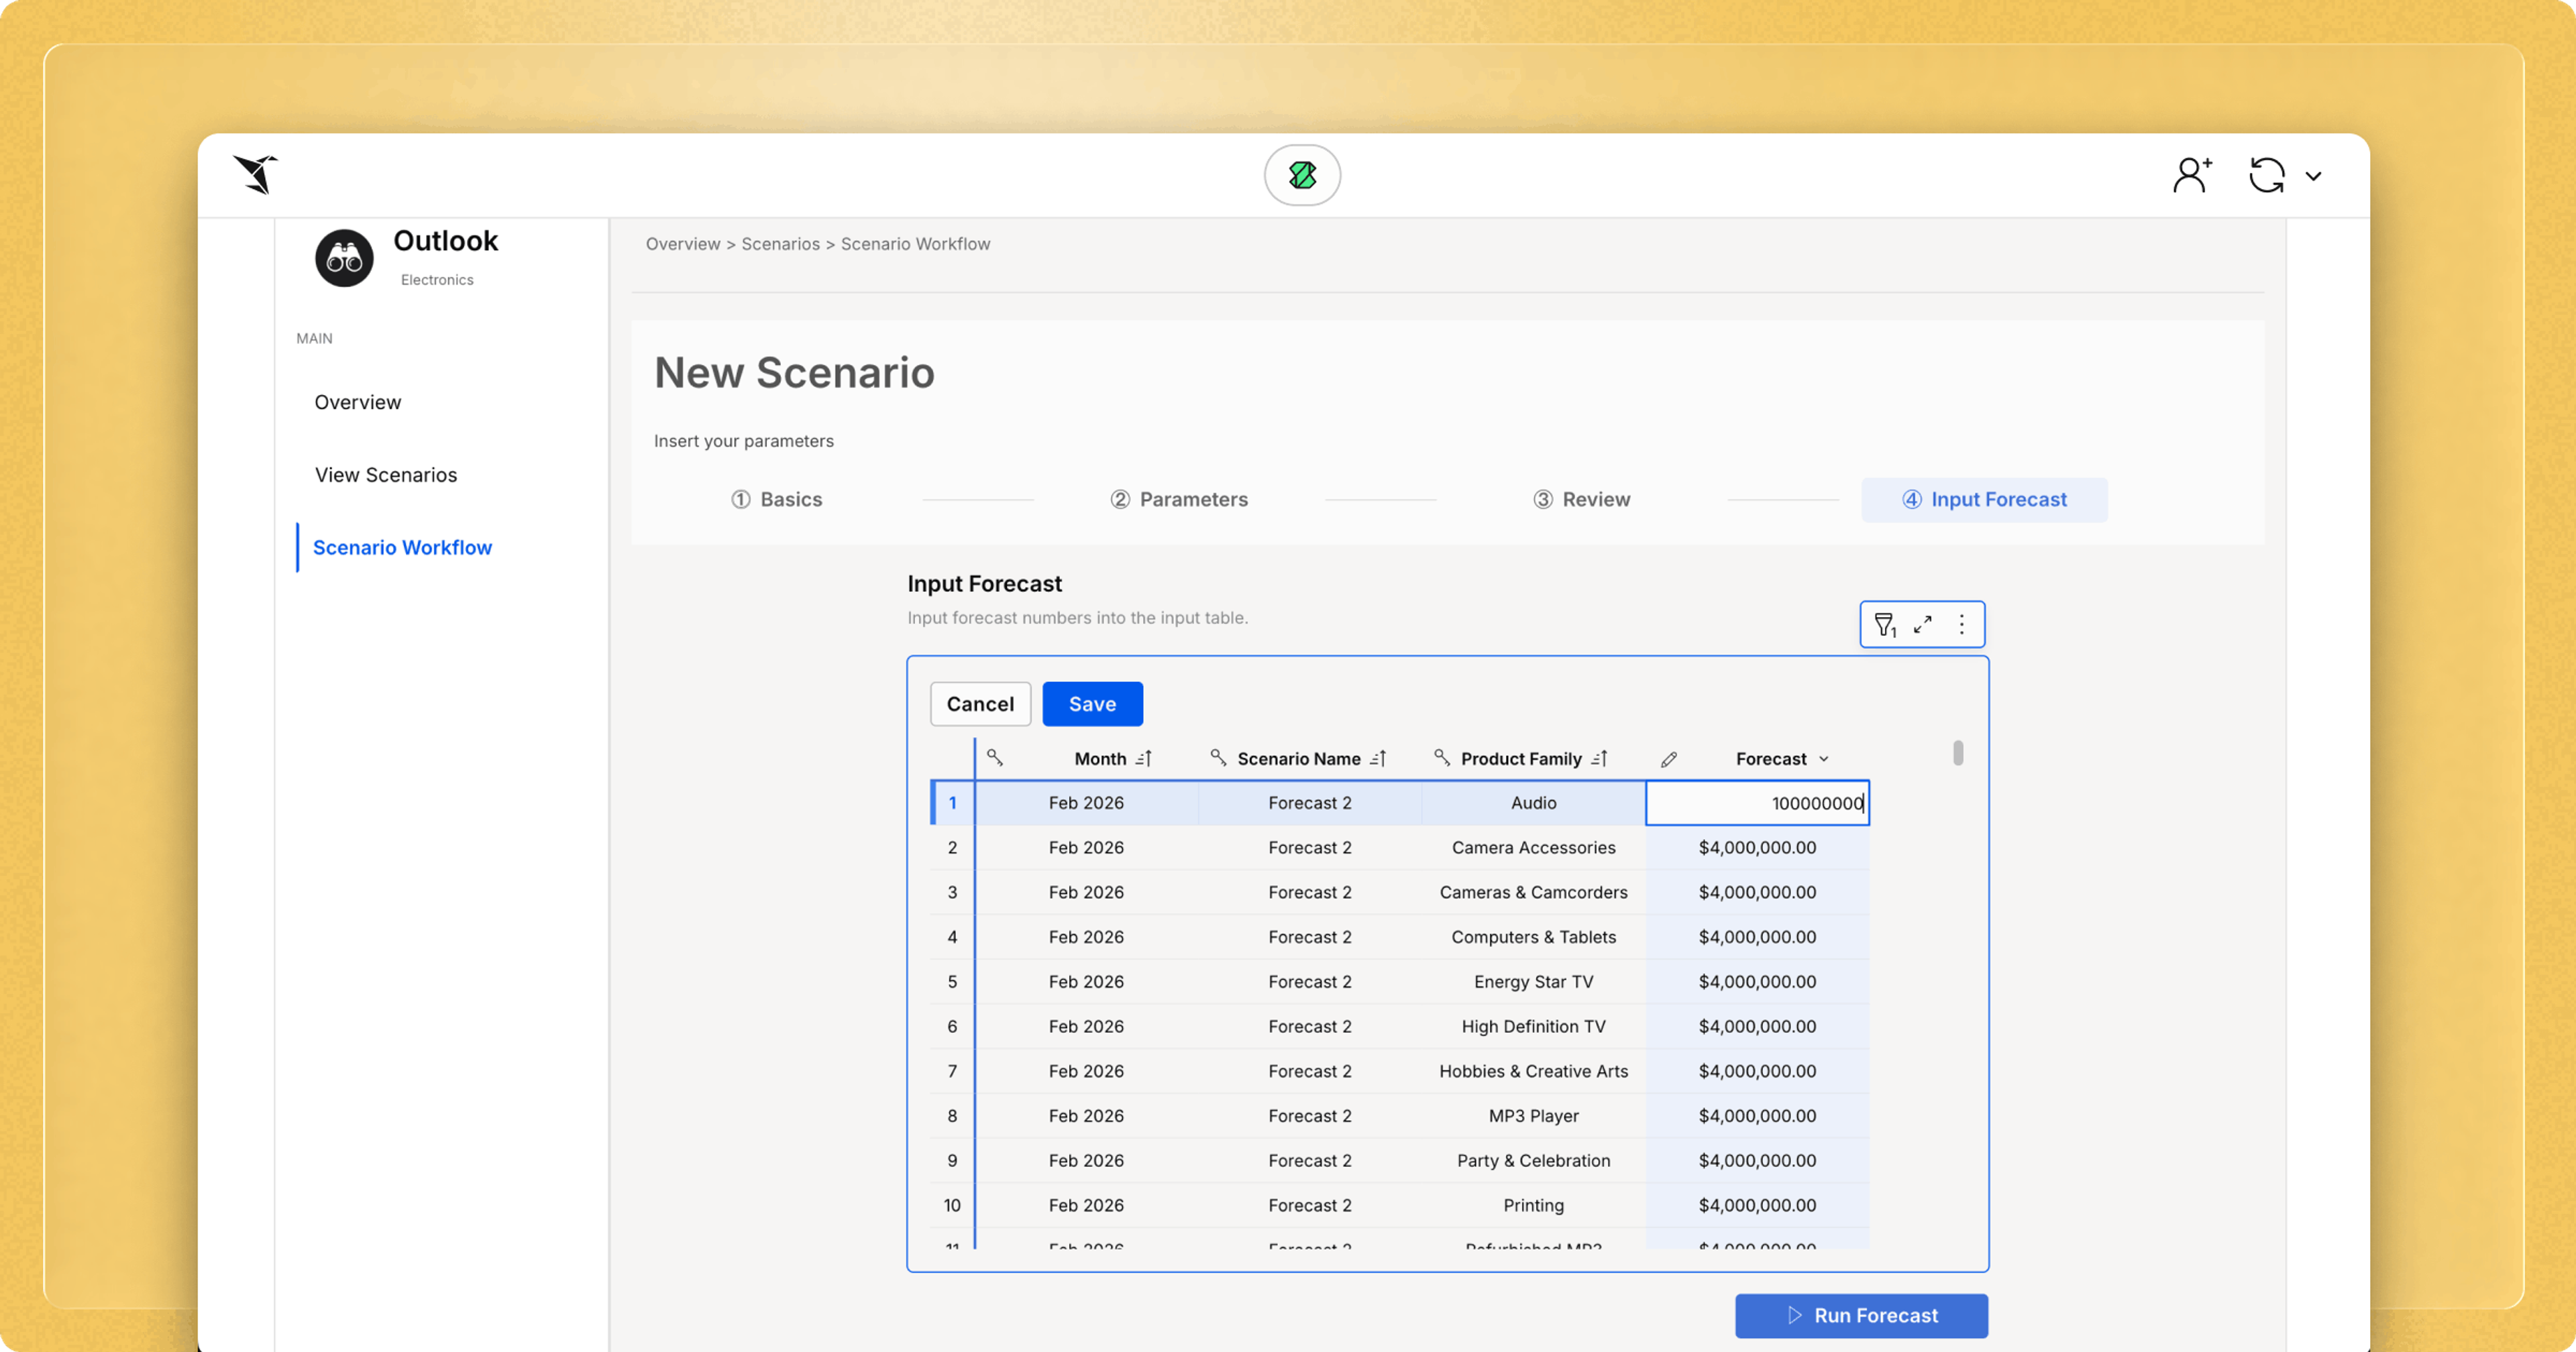Click the key icon by Product Family
The width and height of the screenshot is (2576, 1352).
1441,758
